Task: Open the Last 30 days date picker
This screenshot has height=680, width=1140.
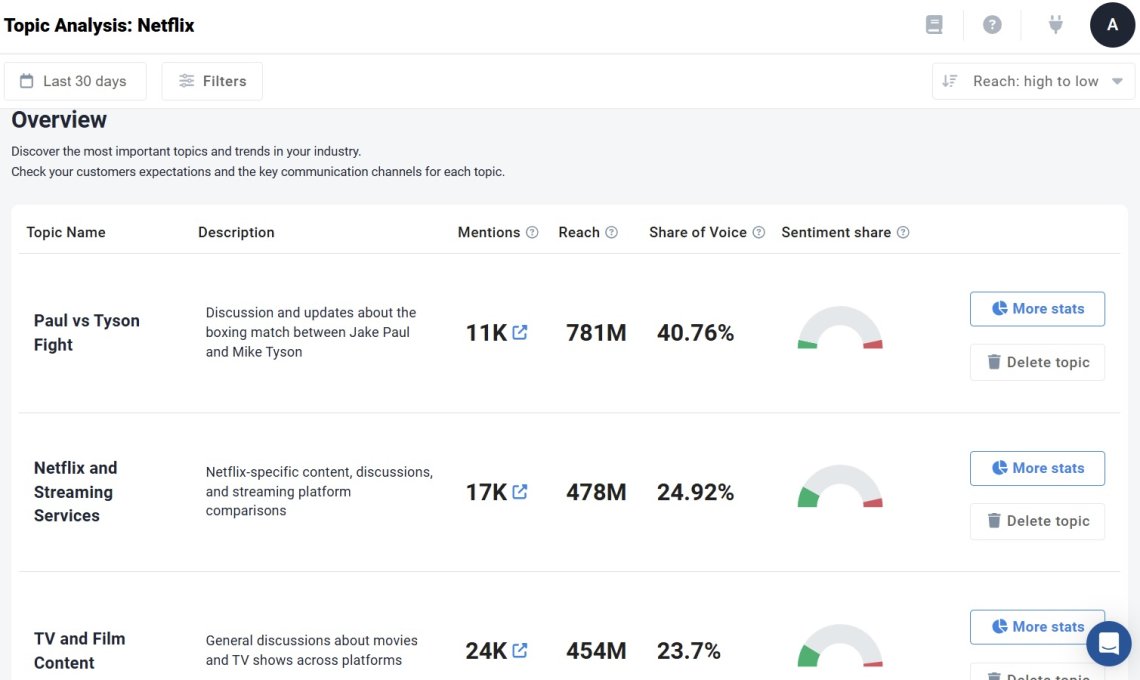Action: pyautogui.click(x=75, y=81)
